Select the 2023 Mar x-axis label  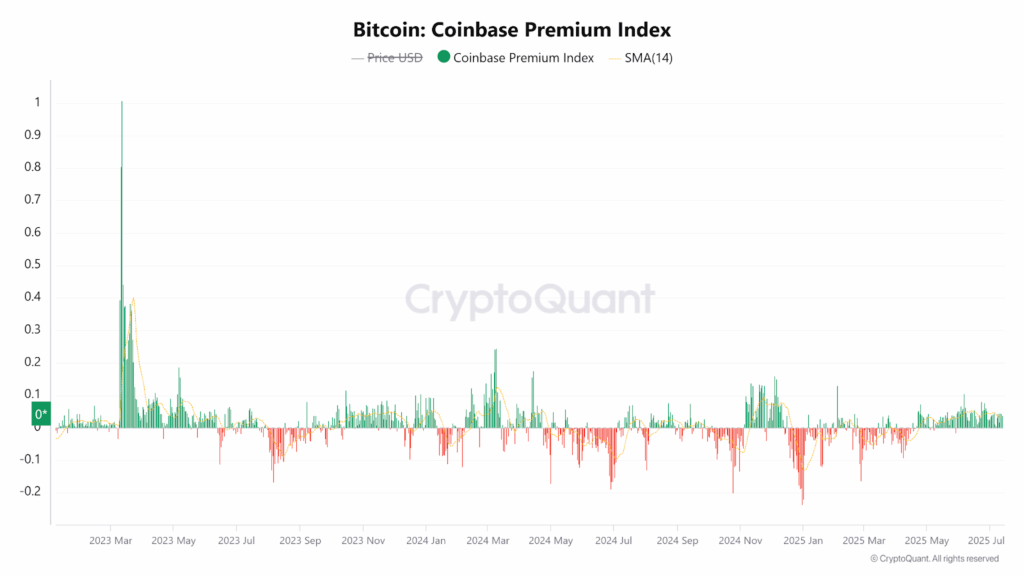click(x=112, y=541)
